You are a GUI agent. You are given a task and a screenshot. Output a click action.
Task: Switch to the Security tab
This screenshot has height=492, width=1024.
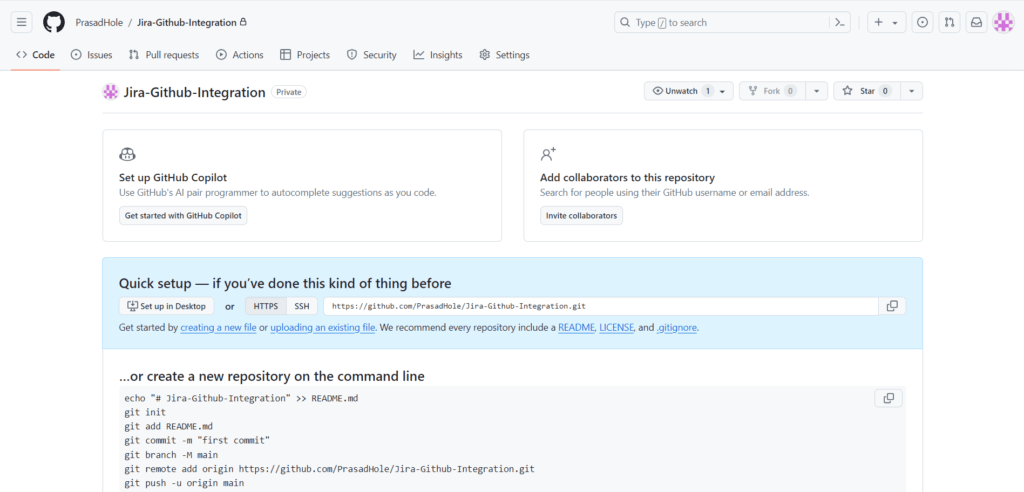[372, 55]
